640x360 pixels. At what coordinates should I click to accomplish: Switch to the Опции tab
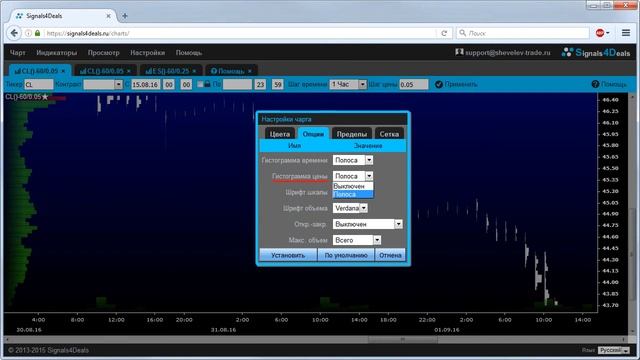tap(313, 134)
